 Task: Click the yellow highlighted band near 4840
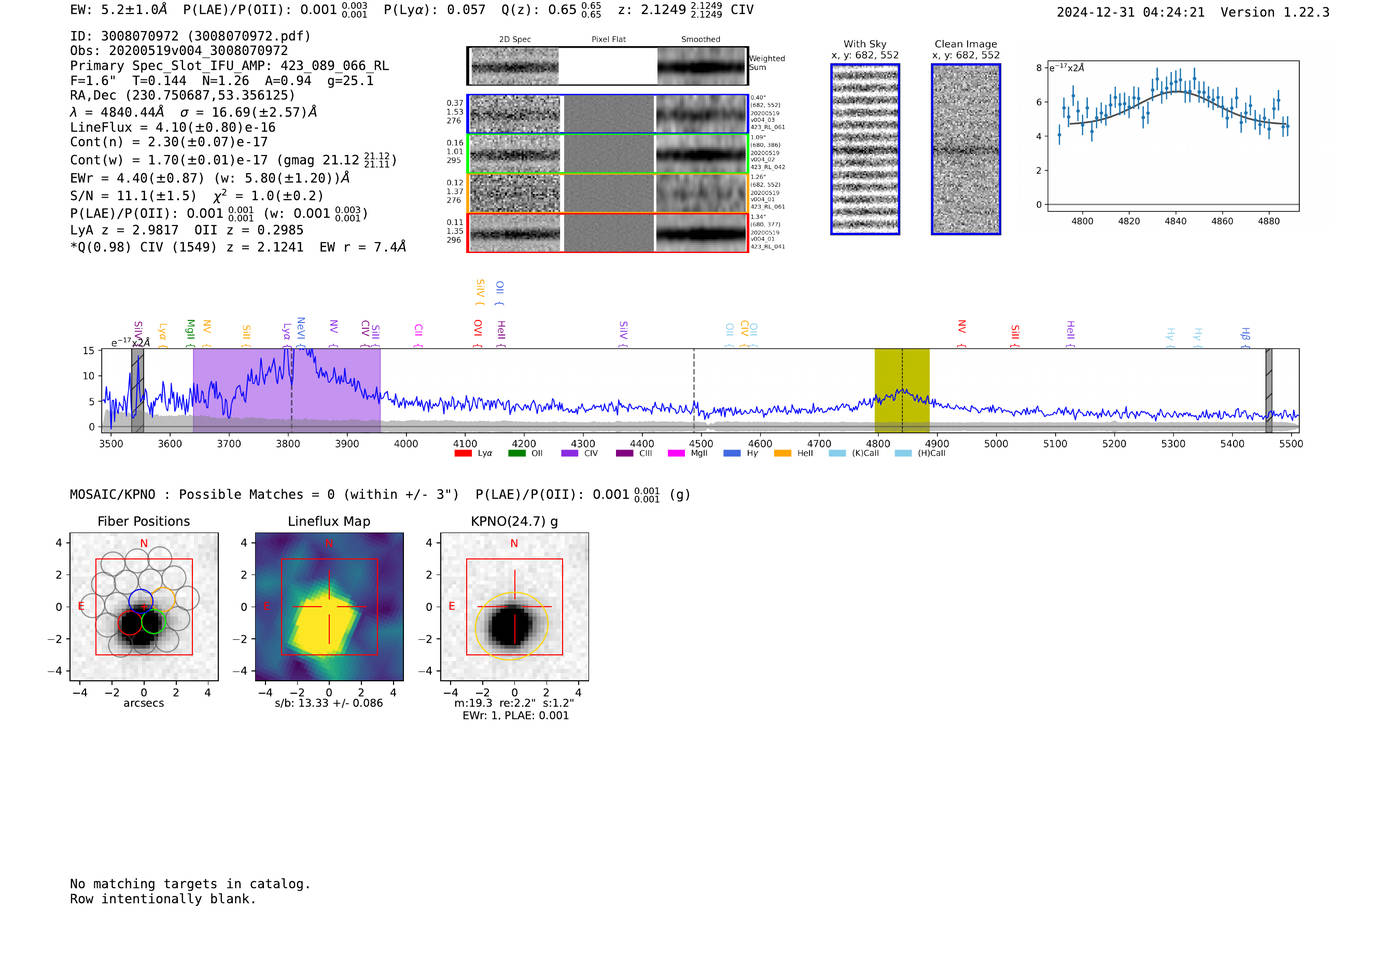point(902,391)
